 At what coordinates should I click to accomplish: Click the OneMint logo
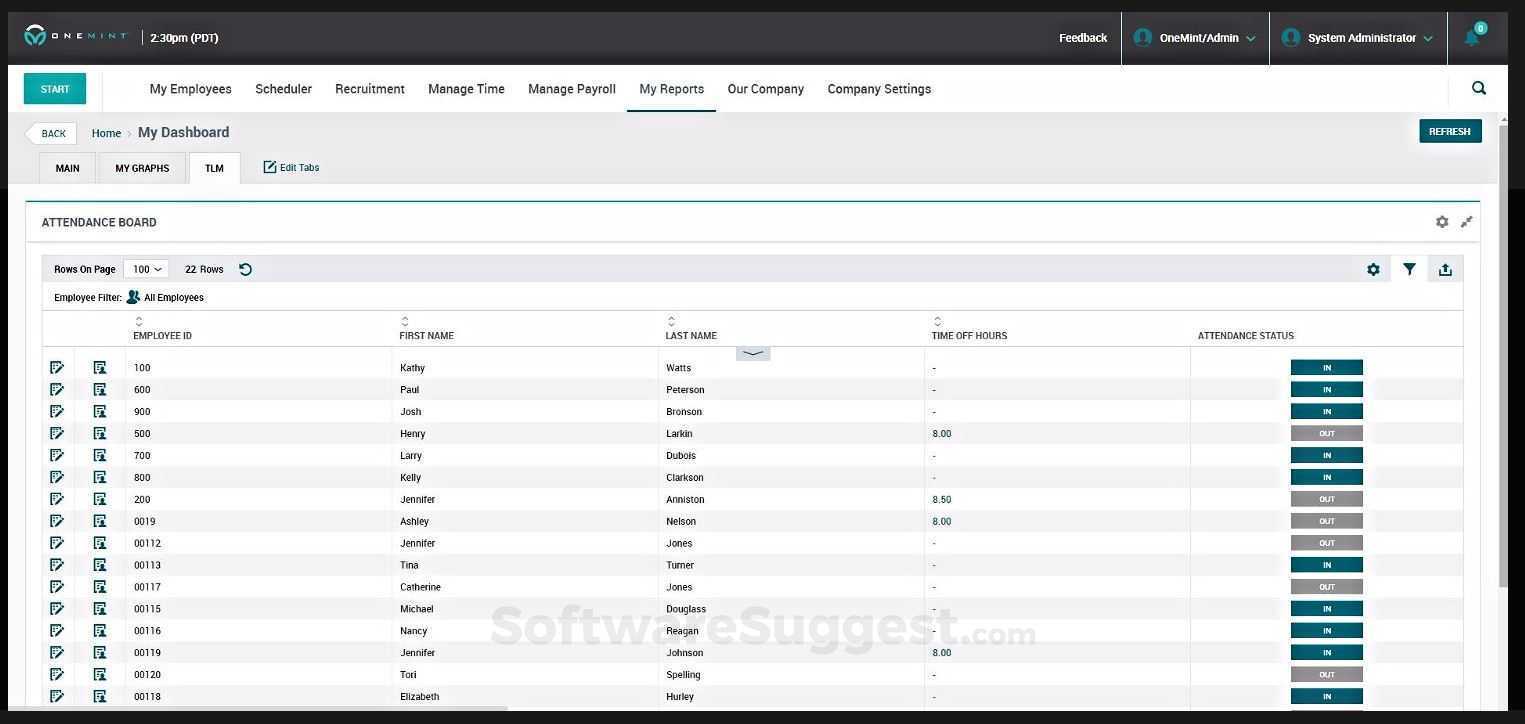[x=75, y=37]
